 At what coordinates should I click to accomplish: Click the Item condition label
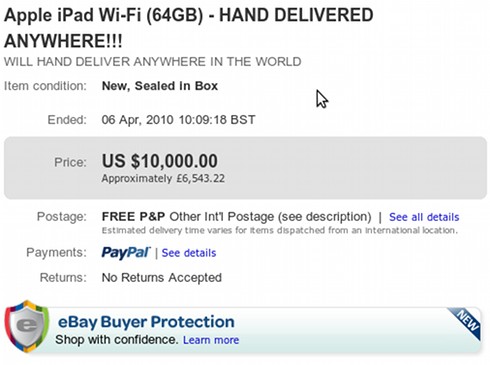[x=45, y=86]
